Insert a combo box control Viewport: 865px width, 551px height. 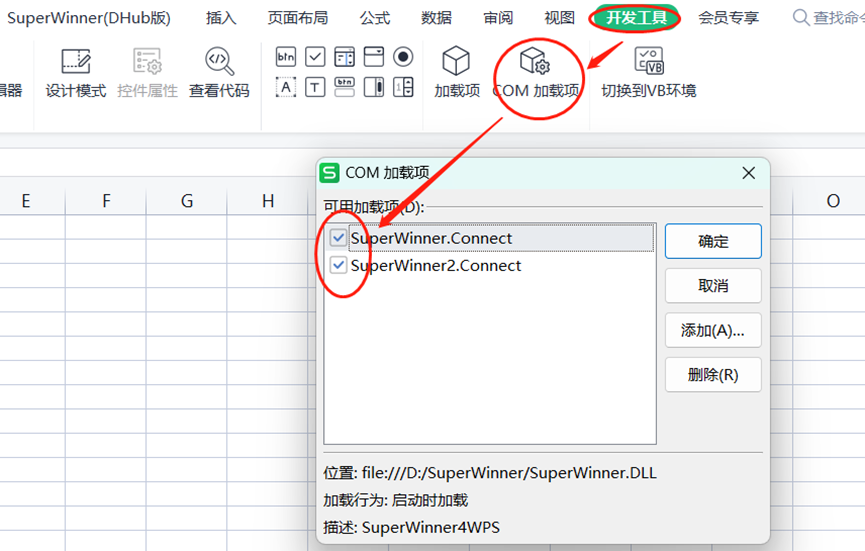(373, 57)
